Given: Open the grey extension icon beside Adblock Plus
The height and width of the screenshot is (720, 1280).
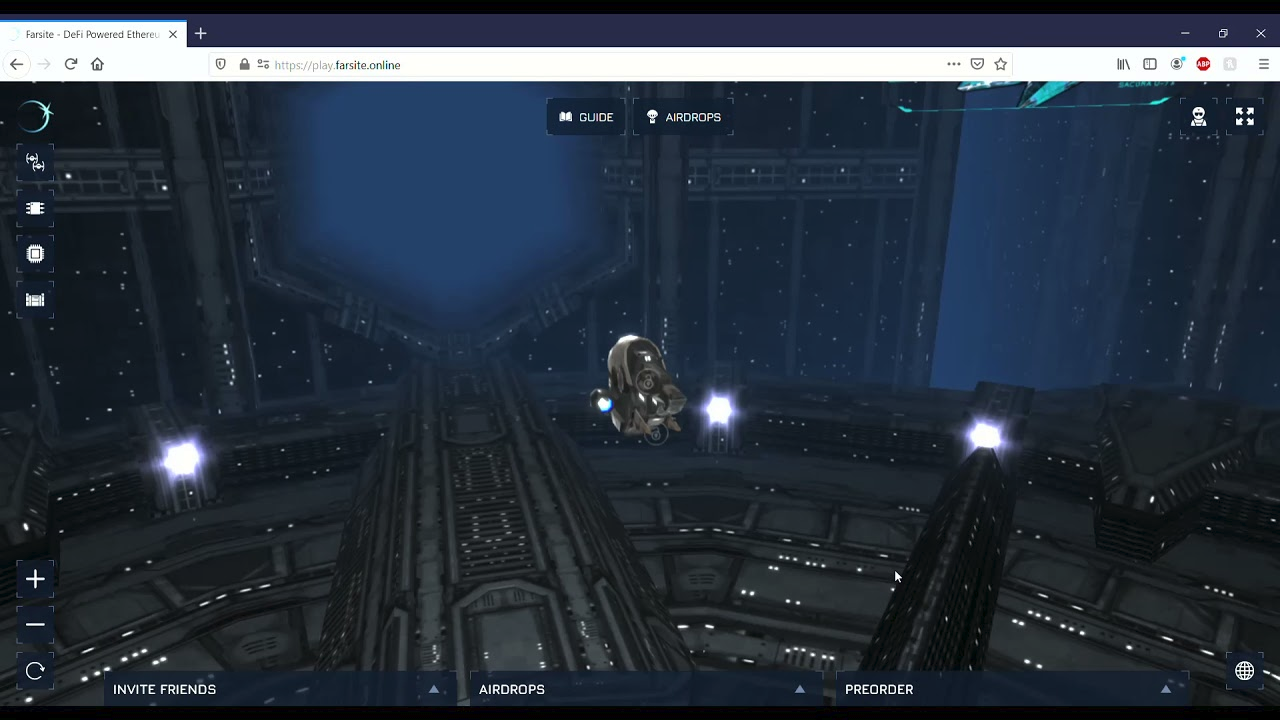Looking at the screenshot, I should pyautogui.click(x=1230, y=64).
